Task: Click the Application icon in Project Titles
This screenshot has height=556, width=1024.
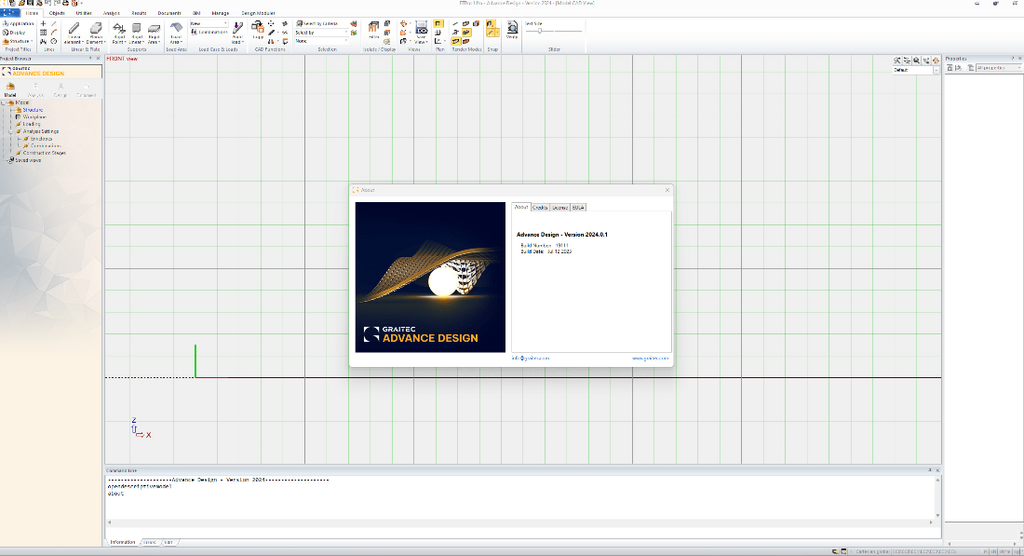Action: point(5,24)
